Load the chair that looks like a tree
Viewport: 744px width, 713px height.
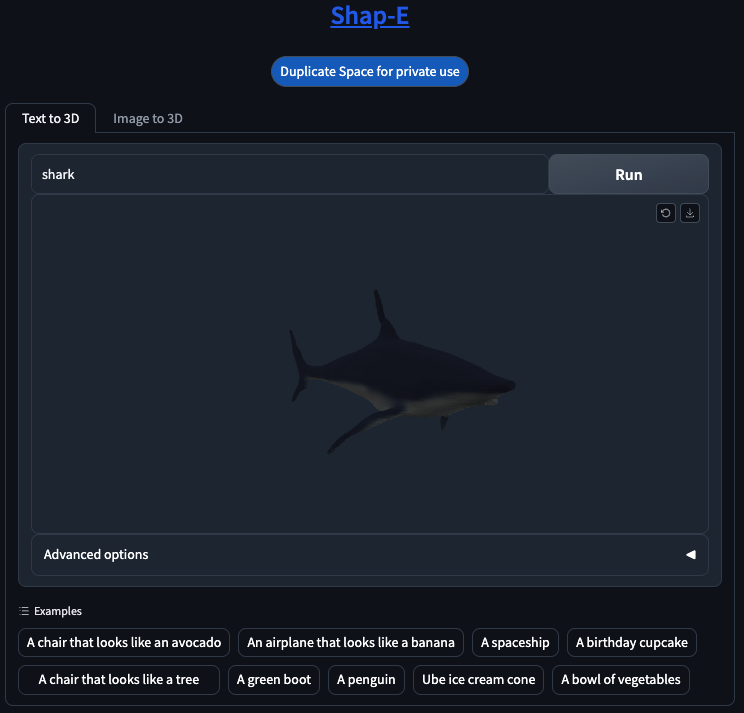[x=119, y=680]
